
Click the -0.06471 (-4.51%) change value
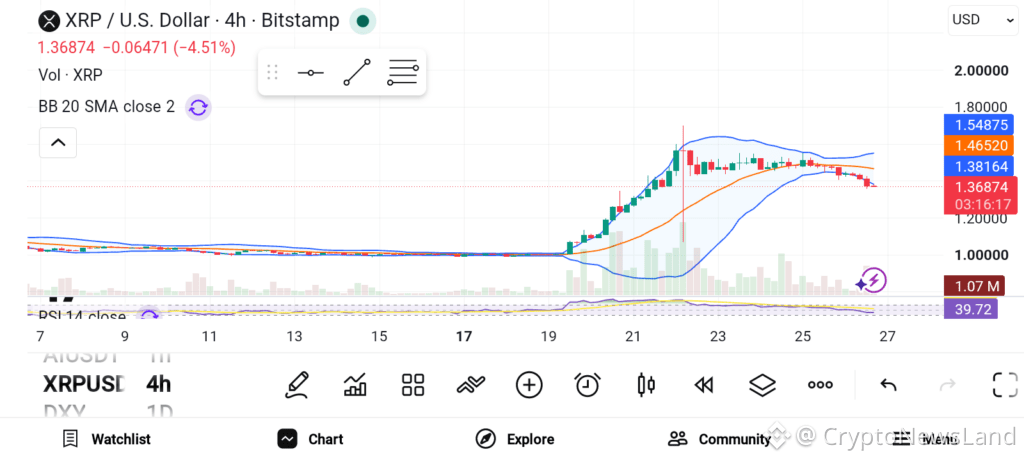pos(169,48)
